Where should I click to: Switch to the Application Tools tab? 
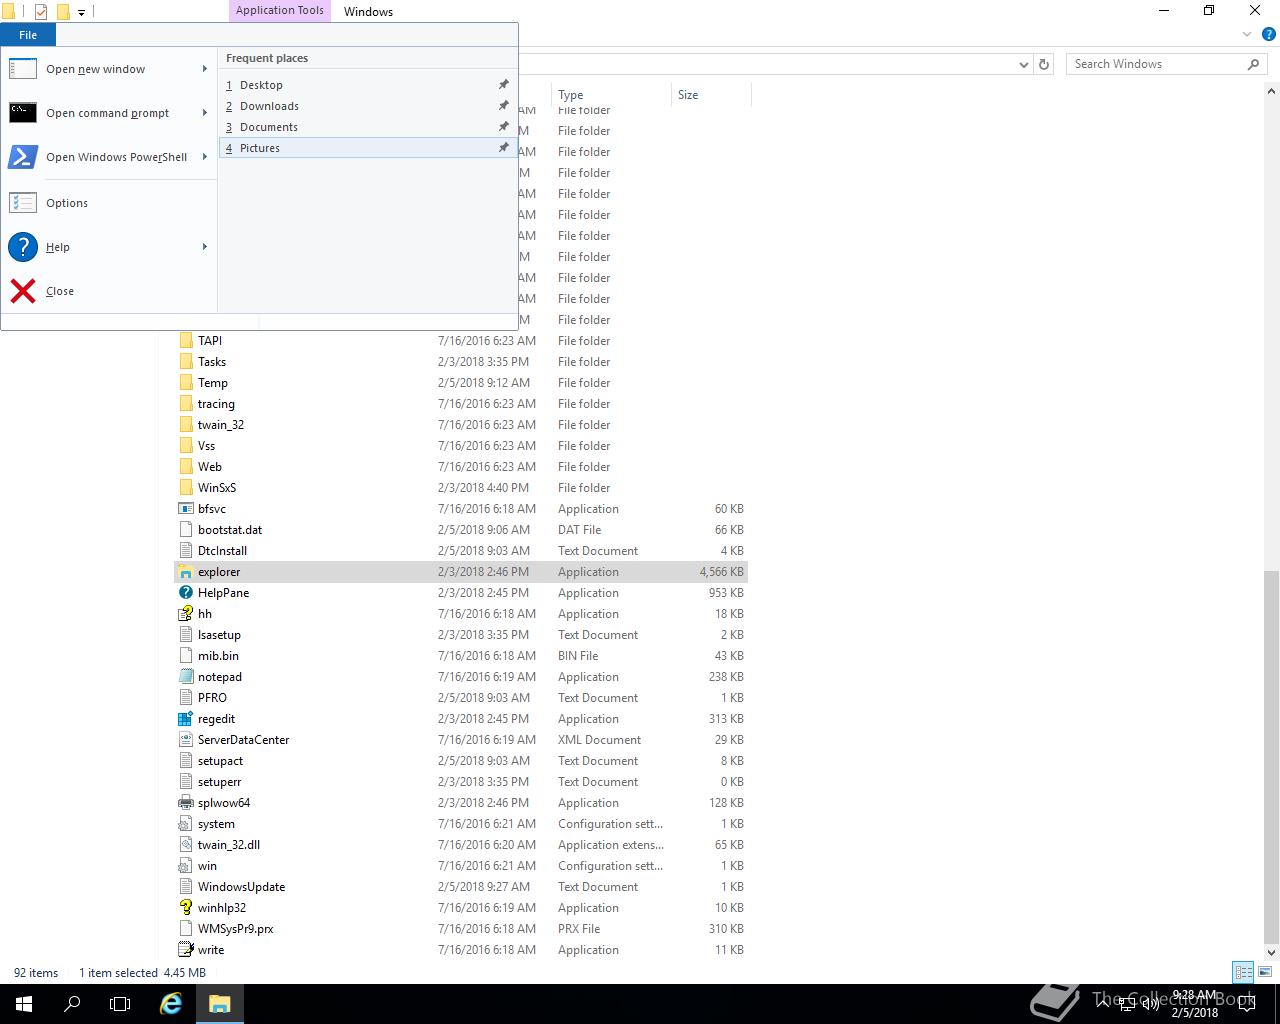point(280,10)
